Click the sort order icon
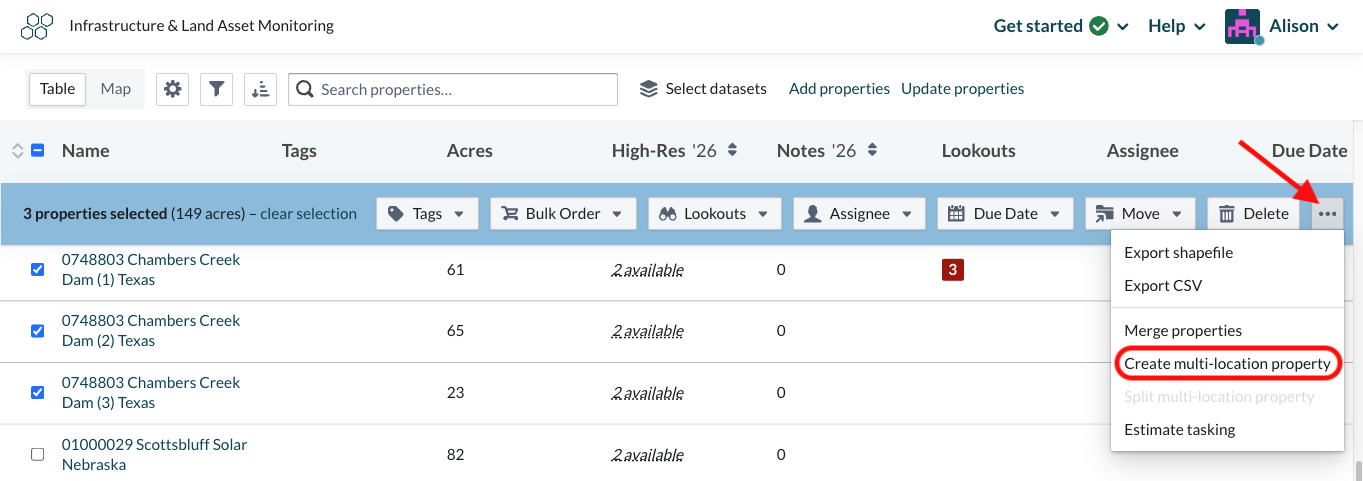This screenshot has width=1363, height=481. coord(261,89)
